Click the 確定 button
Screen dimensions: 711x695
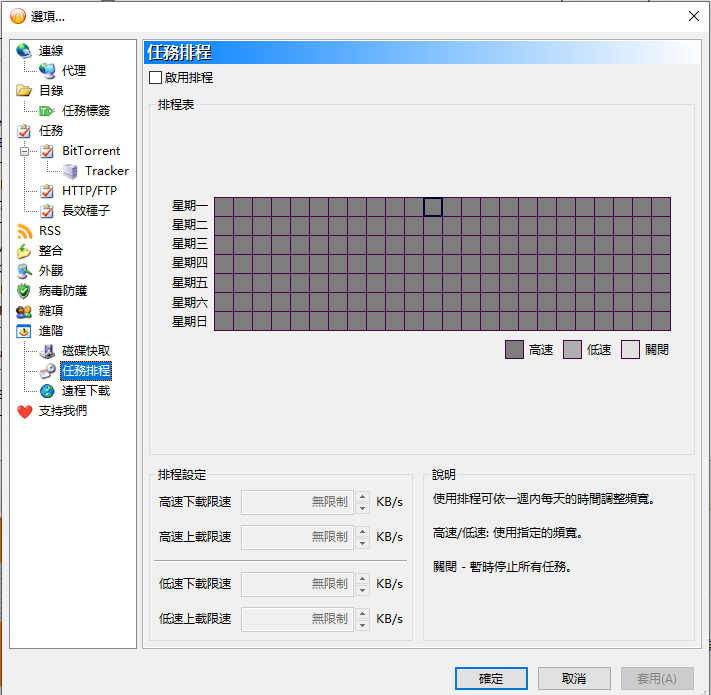point(491,678)
